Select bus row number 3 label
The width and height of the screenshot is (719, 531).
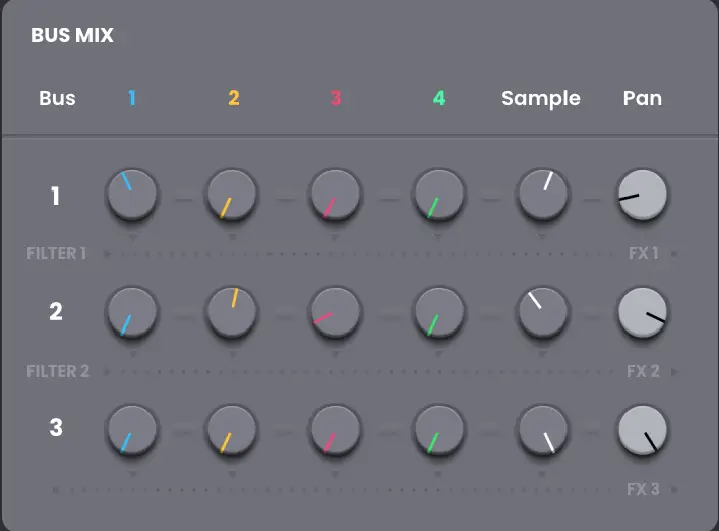[x=56, y=427]
